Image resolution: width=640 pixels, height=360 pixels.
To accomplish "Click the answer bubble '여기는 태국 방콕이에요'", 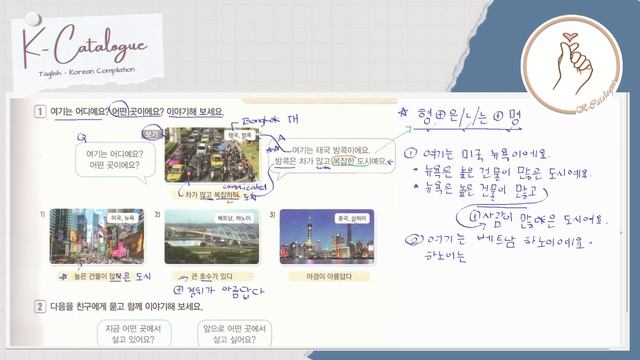I will pos(331,156).
